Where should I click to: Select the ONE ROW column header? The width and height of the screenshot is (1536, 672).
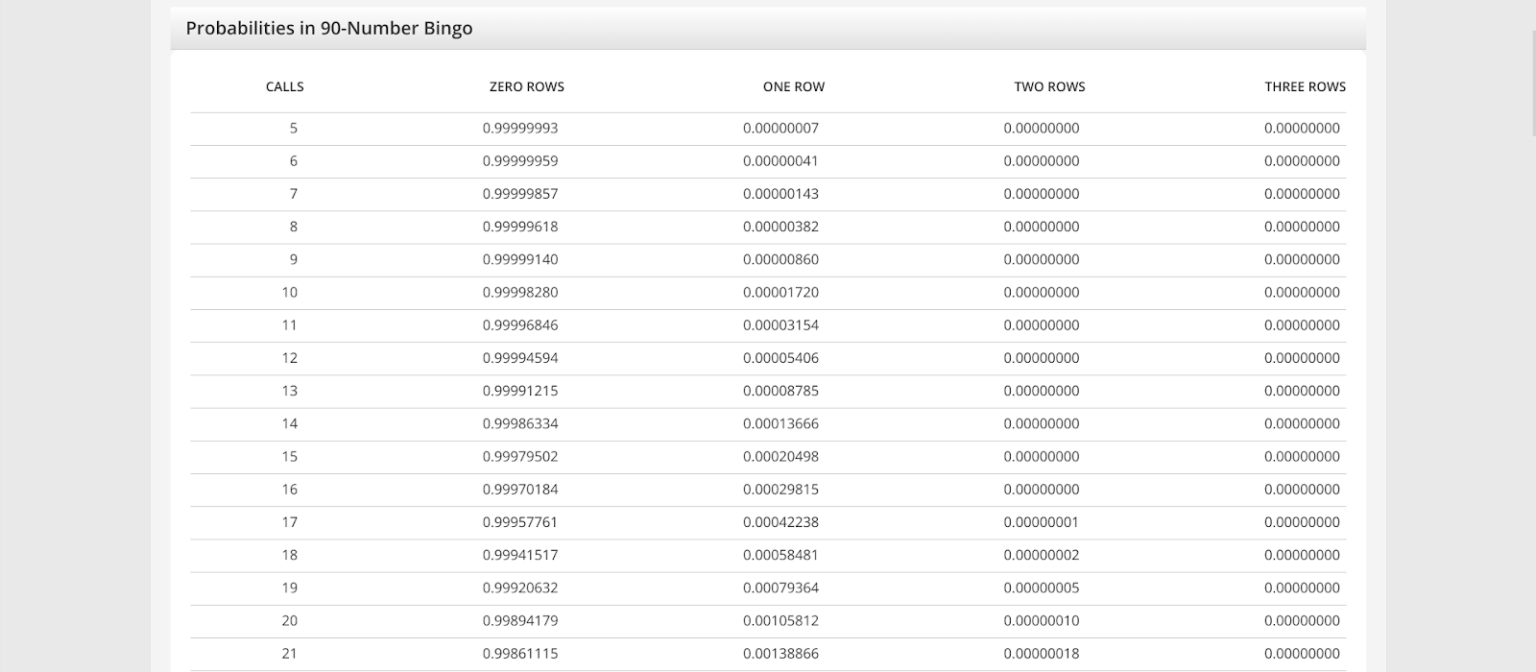coord(793,87)
